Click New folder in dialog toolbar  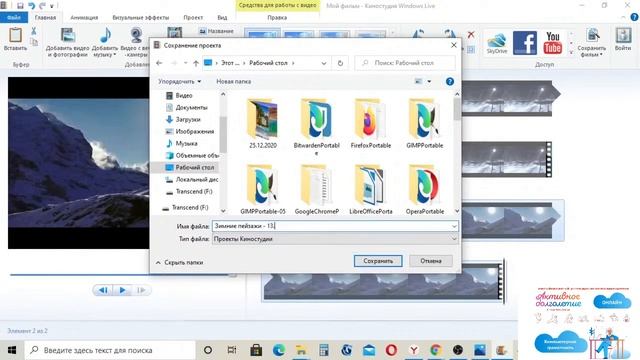click(x=233, y=82)
